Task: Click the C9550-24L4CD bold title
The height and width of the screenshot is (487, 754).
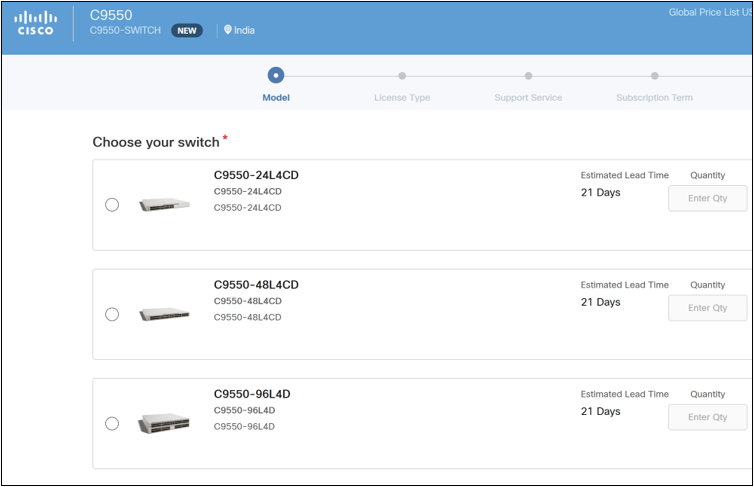Action: pyautogui.click(x=256, y=175)
